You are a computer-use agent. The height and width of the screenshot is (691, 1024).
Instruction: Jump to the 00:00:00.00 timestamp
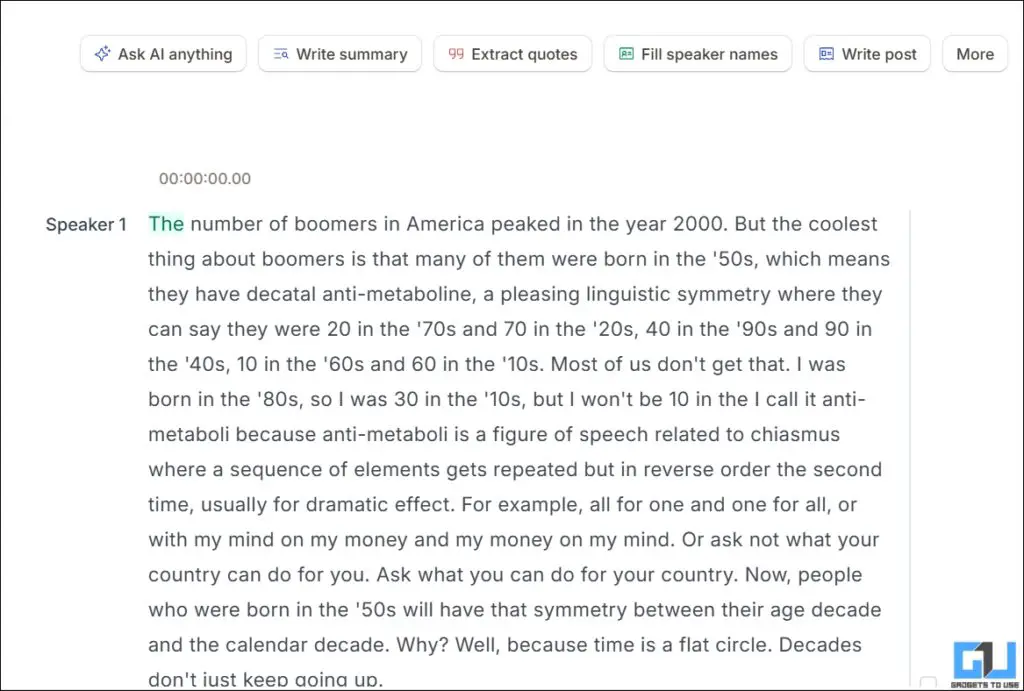(x=204, y=178)
